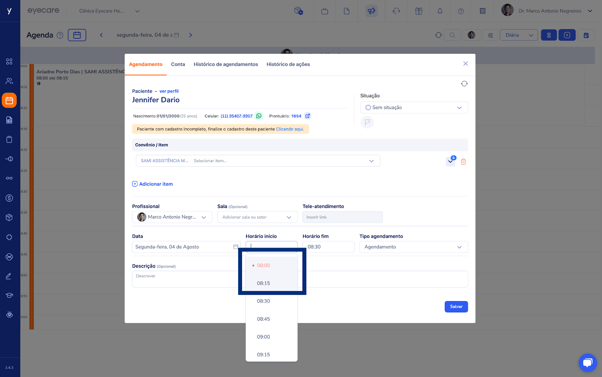Open the Profissional dropdown
Image resolution: width=602 pixels, height=377 pixels.
coord(172,217)
